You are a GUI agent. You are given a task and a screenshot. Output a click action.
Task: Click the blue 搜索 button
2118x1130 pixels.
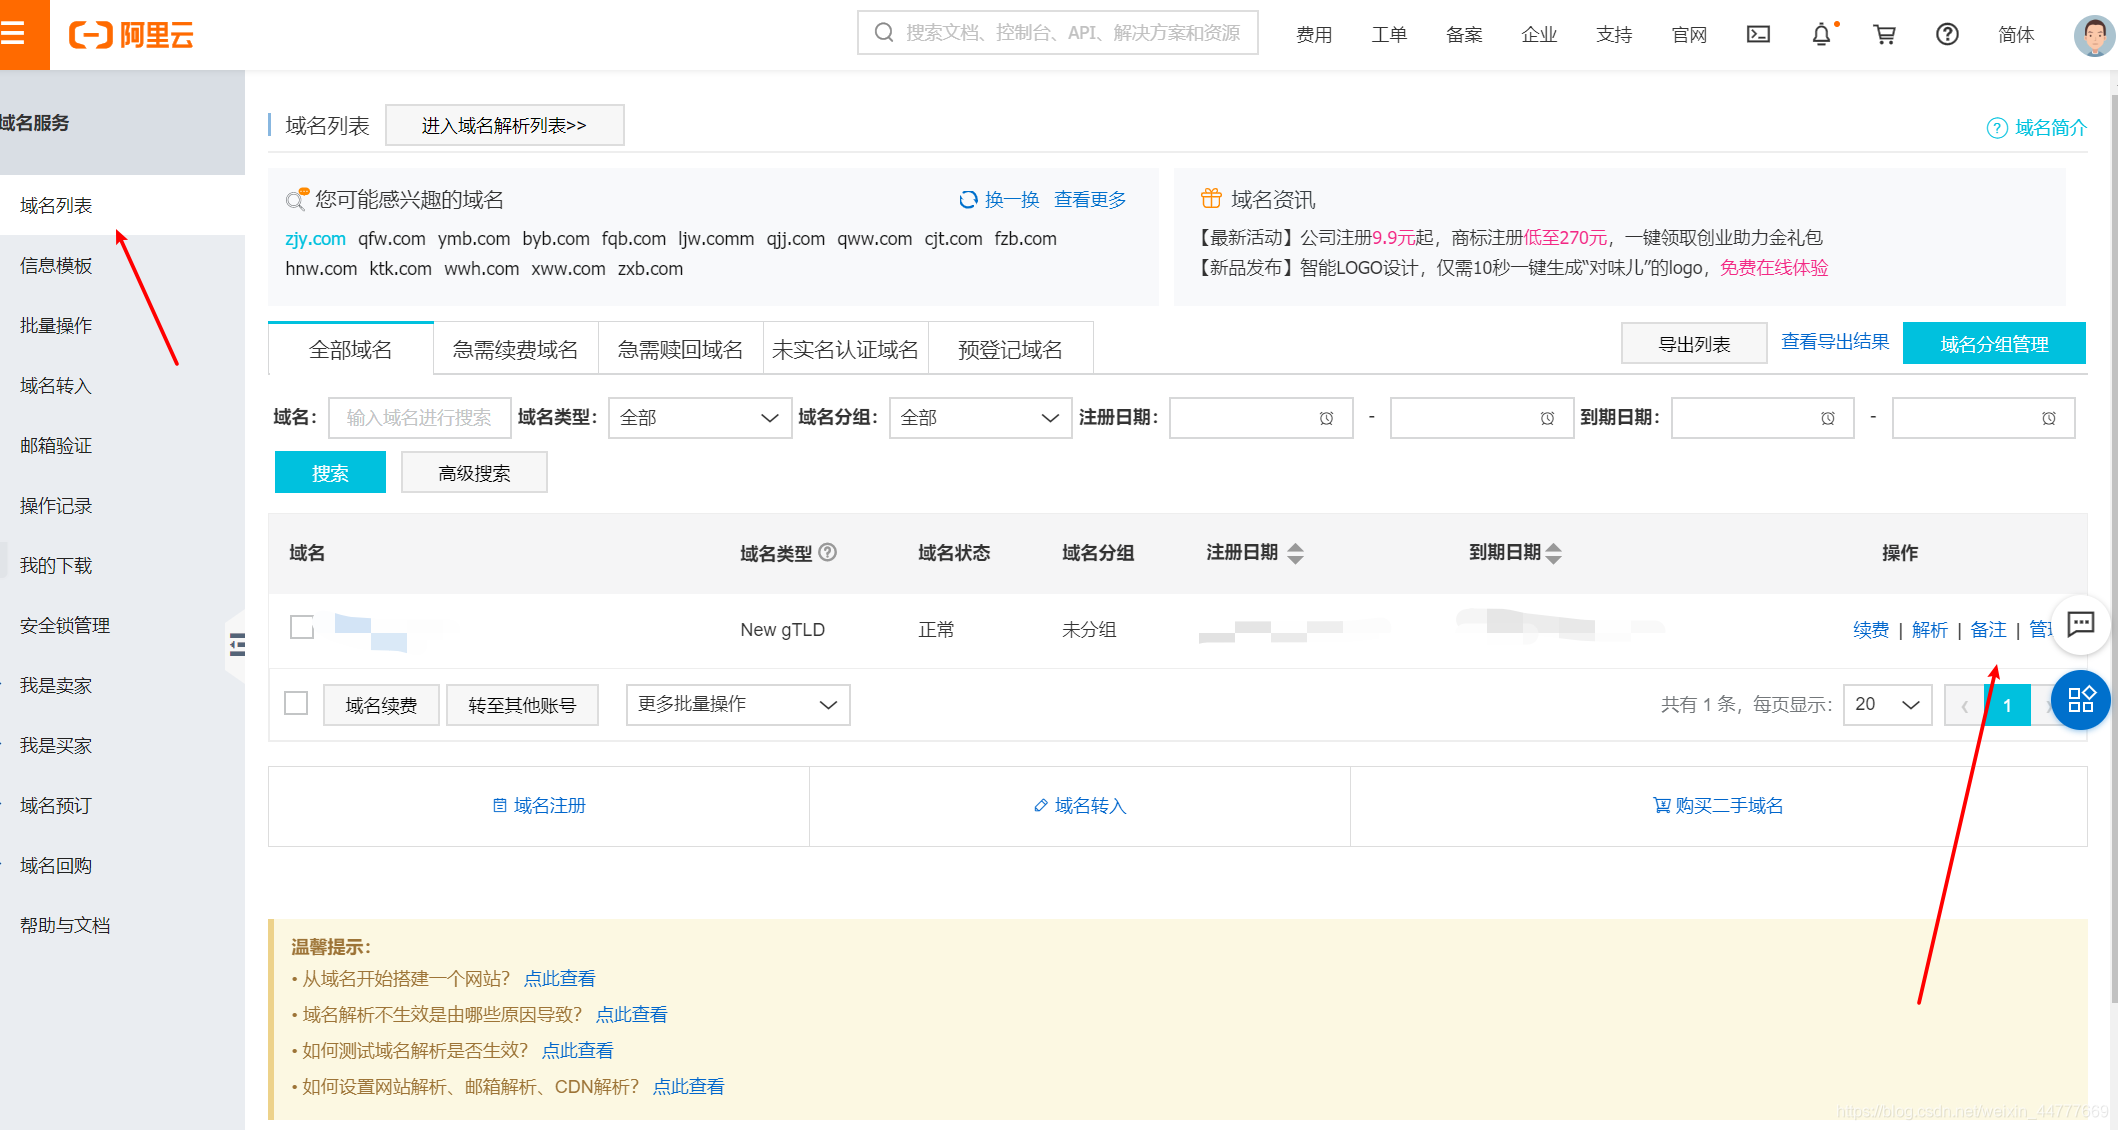(330, 473)
